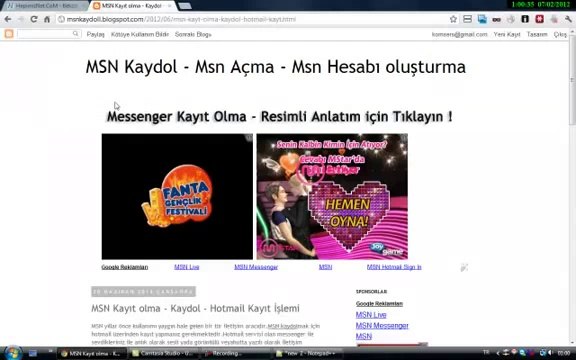Click the post date header banner
The width and height of the screenshot is (576, 360).
point(143,292)
